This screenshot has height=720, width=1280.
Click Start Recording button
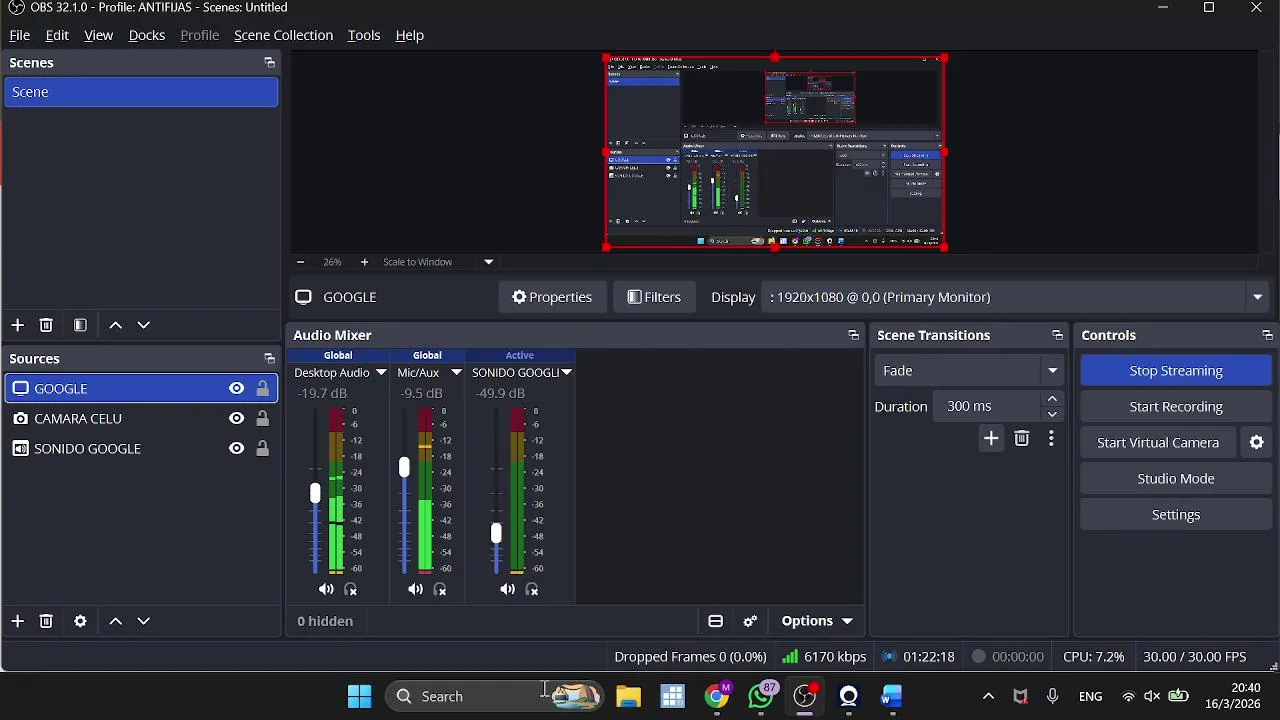1176,407
